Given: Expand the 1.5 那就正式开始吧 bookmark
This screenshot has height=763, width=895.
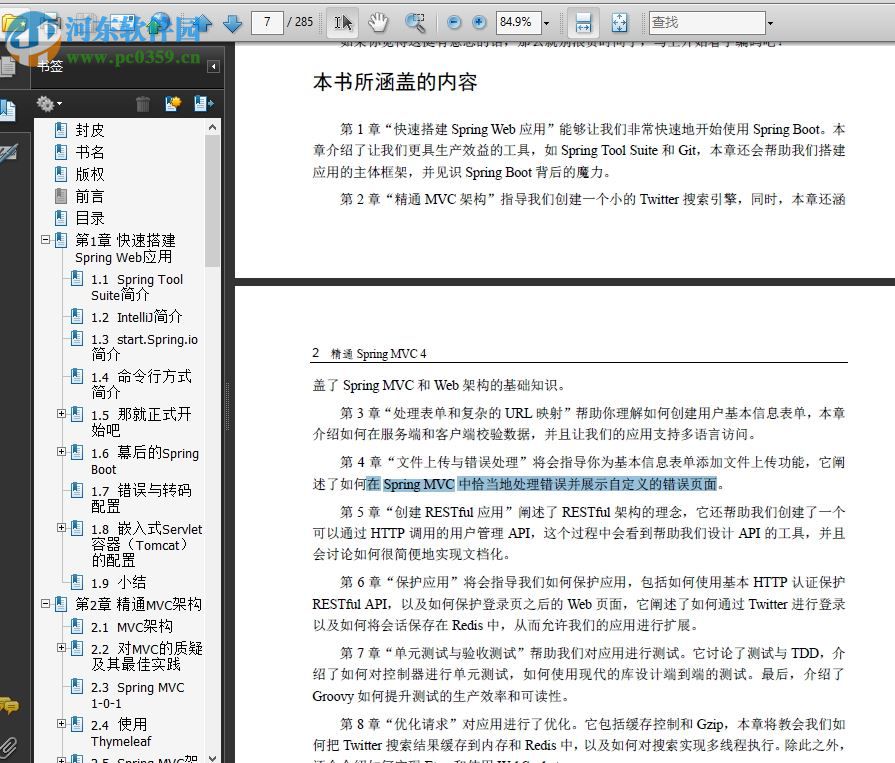Looking at the screenshot, I should (x=61, y=413).
